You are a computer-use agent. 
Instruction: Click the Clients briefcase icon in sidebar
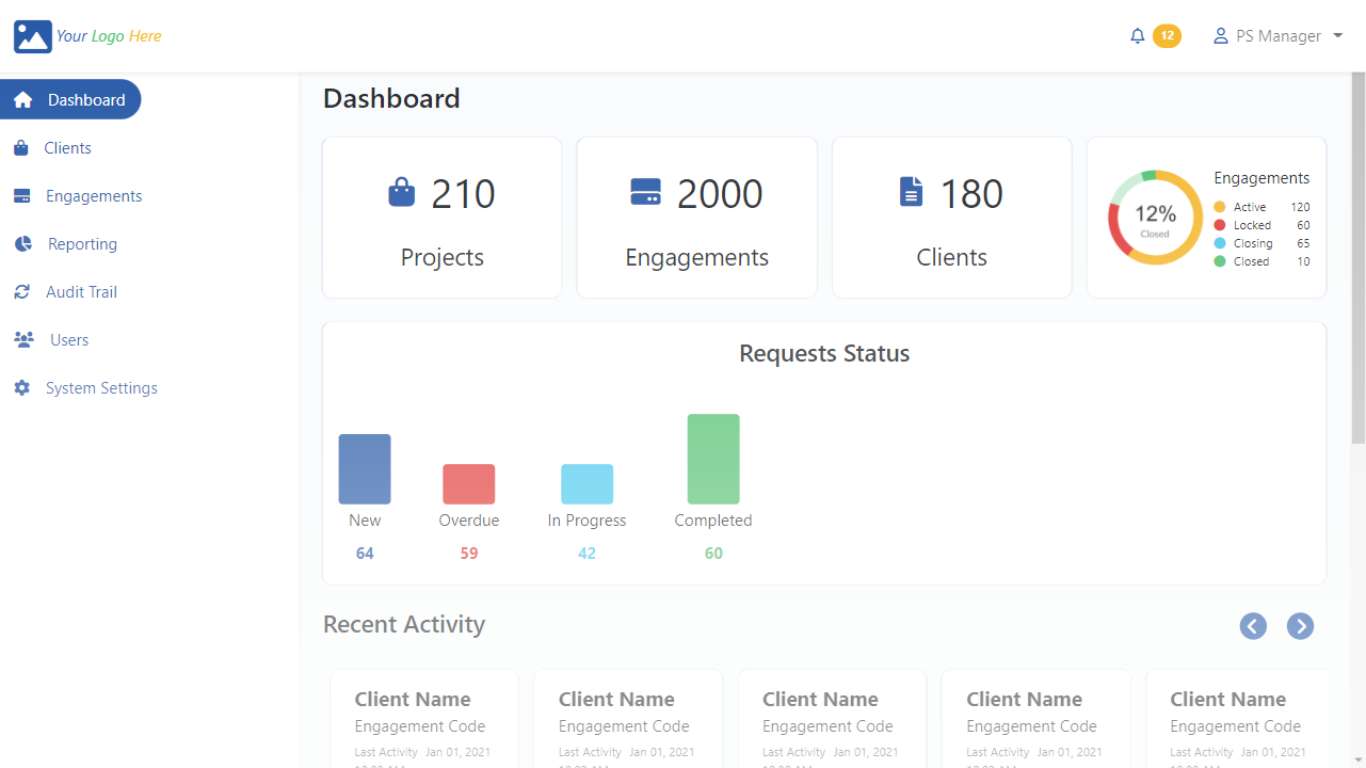click(21, 148)
